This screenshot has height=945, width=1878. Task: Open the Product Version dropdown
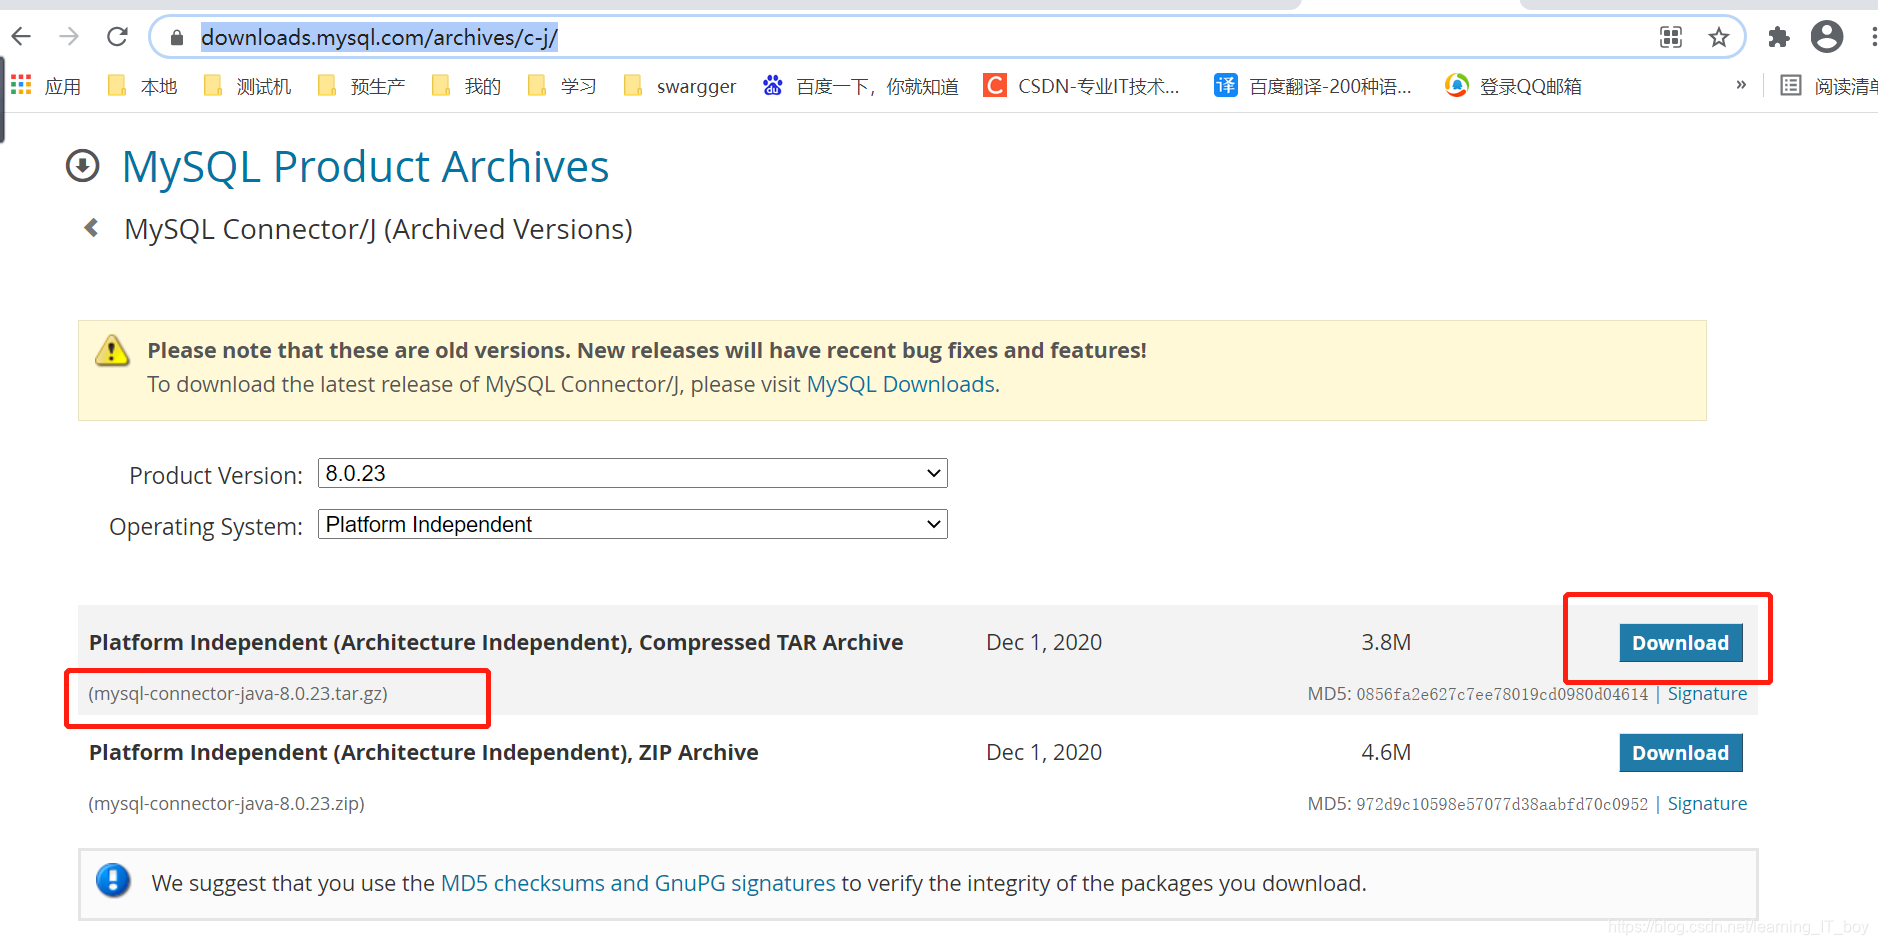tap(632, 473)
